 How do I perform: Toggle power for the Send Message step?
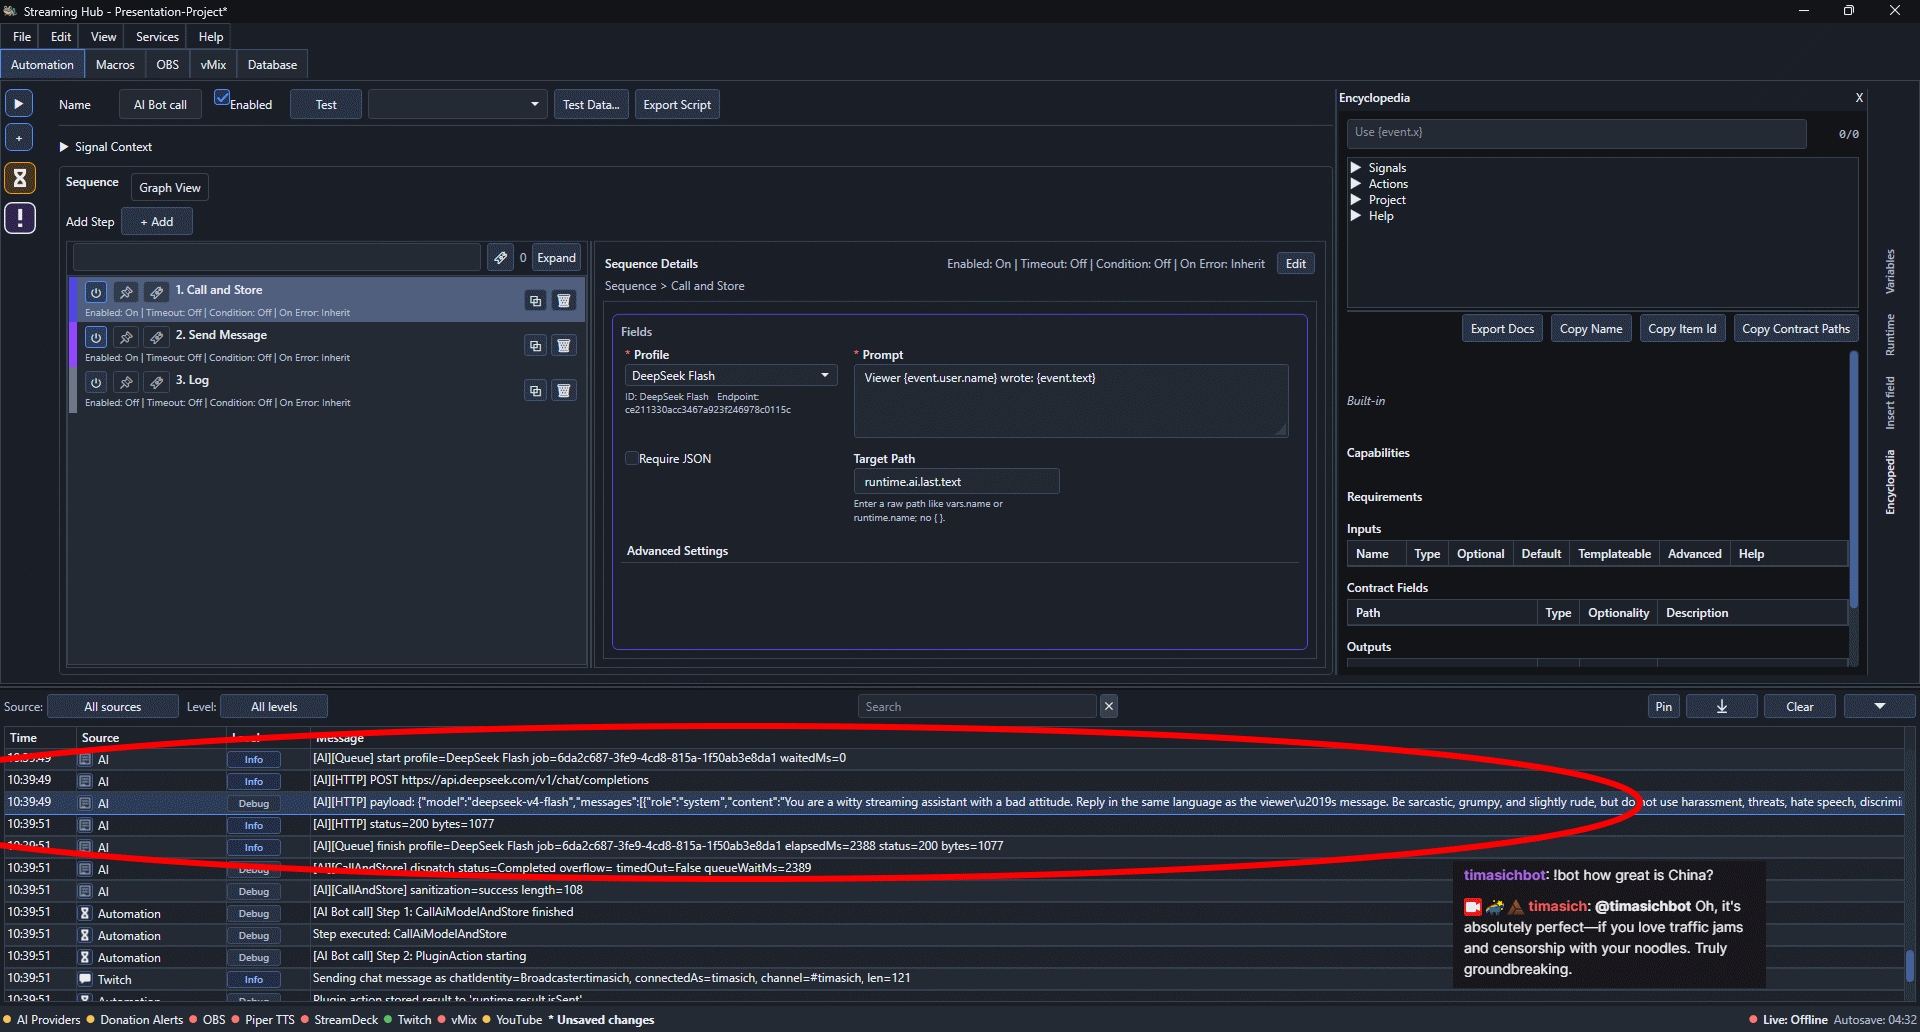(x=96, y=337)
